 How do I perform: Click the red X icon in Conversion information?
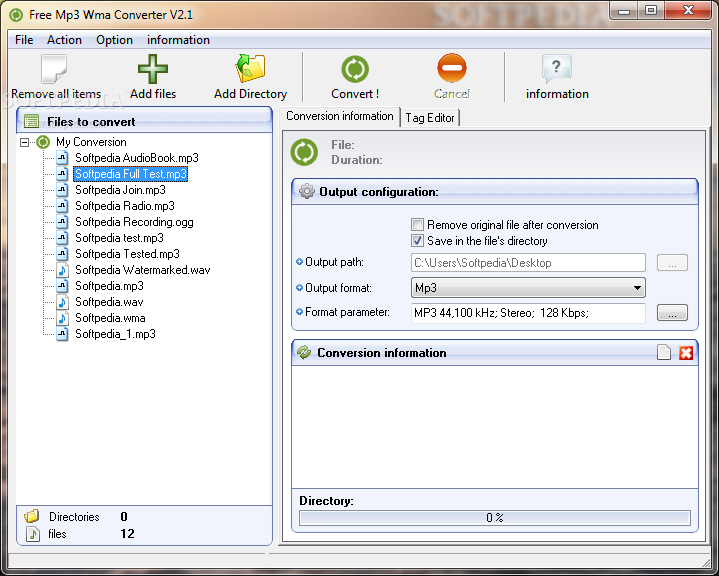click(x=686, y=353)
